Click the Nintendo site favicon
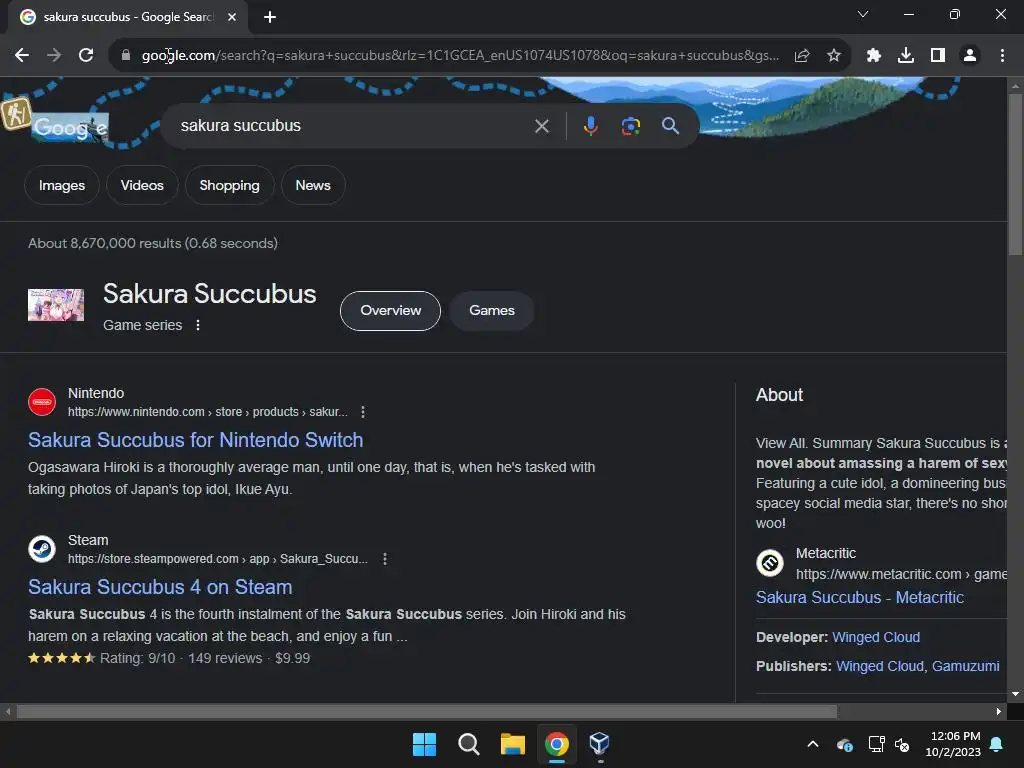Viewport: 1024px width, 768px height. [x=42, y=402]
